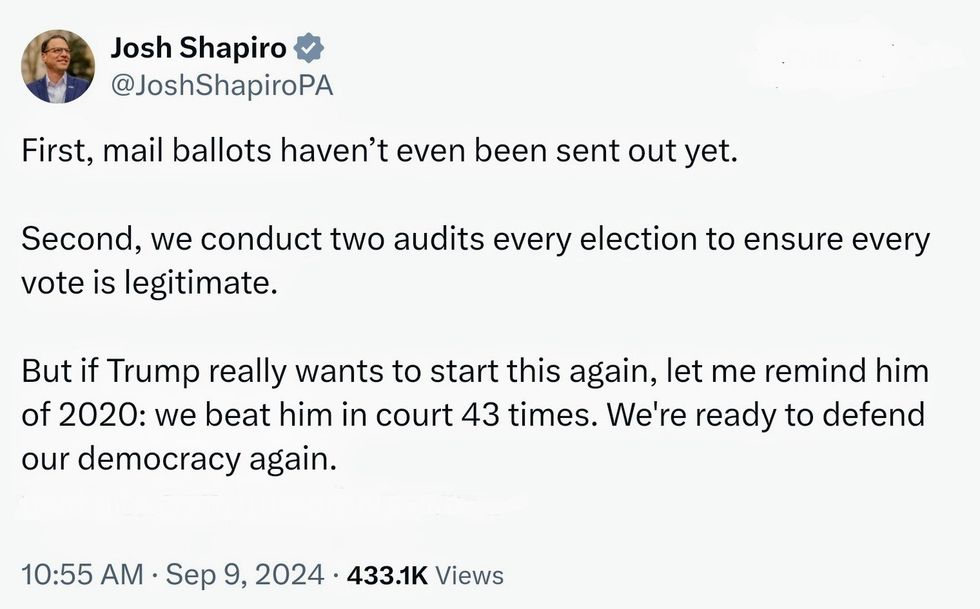The width and height of the screenshot is (980, 609).
Task: Click the line starting with 'Second, we conduct'
Action: (x=475, y=241)
